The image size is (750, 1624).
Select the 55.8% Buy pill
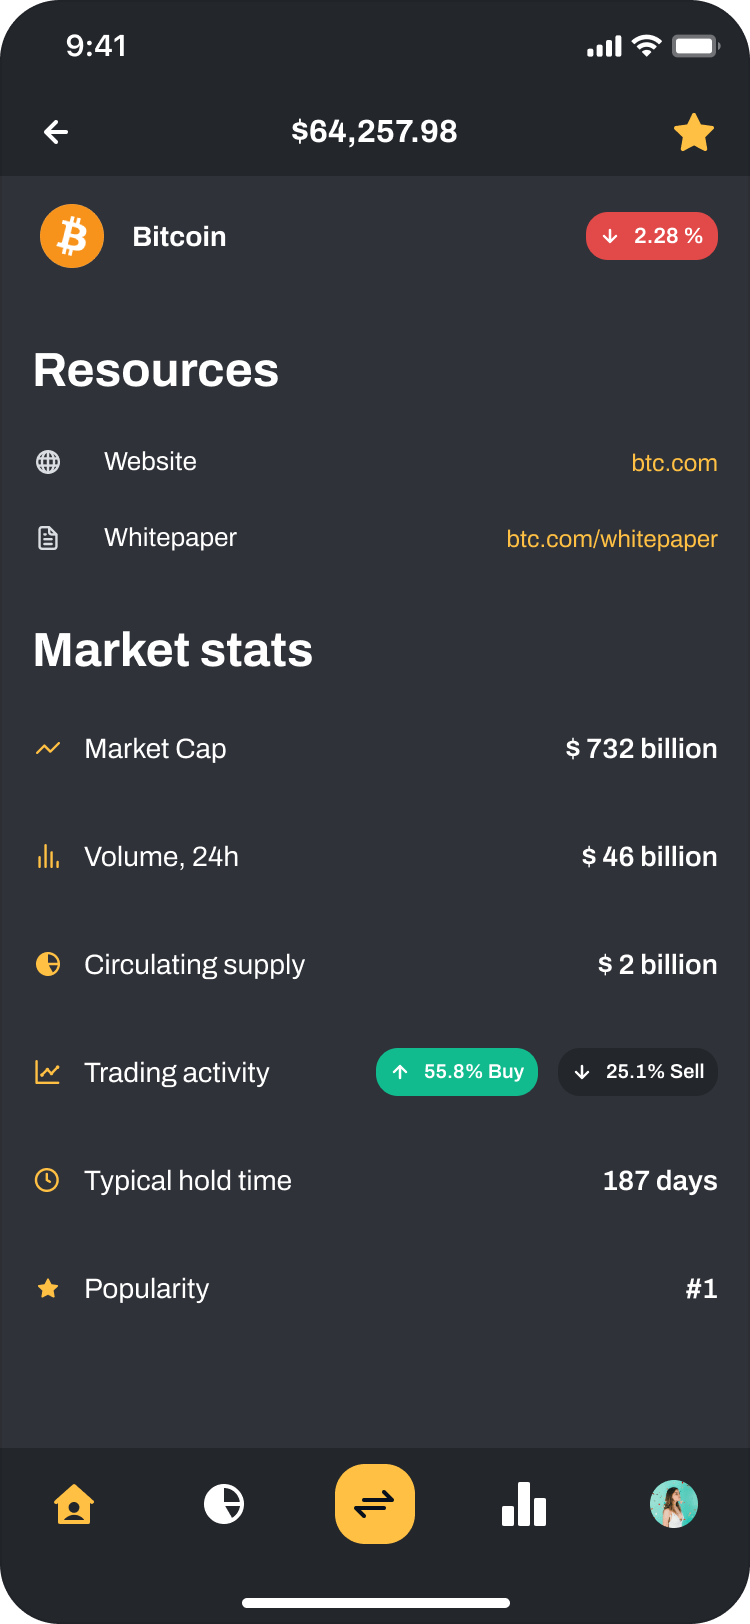(457, 1072)
